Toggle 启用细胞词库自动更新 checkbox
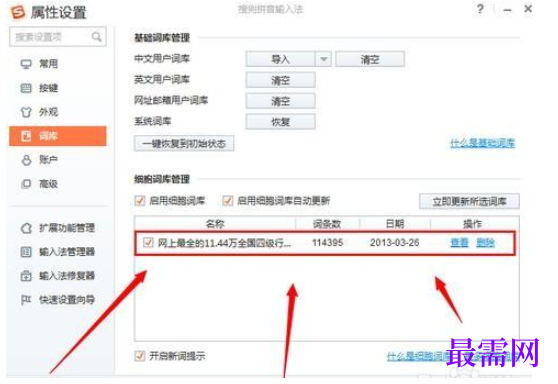 pyautogui.click(x=228, y=201)
